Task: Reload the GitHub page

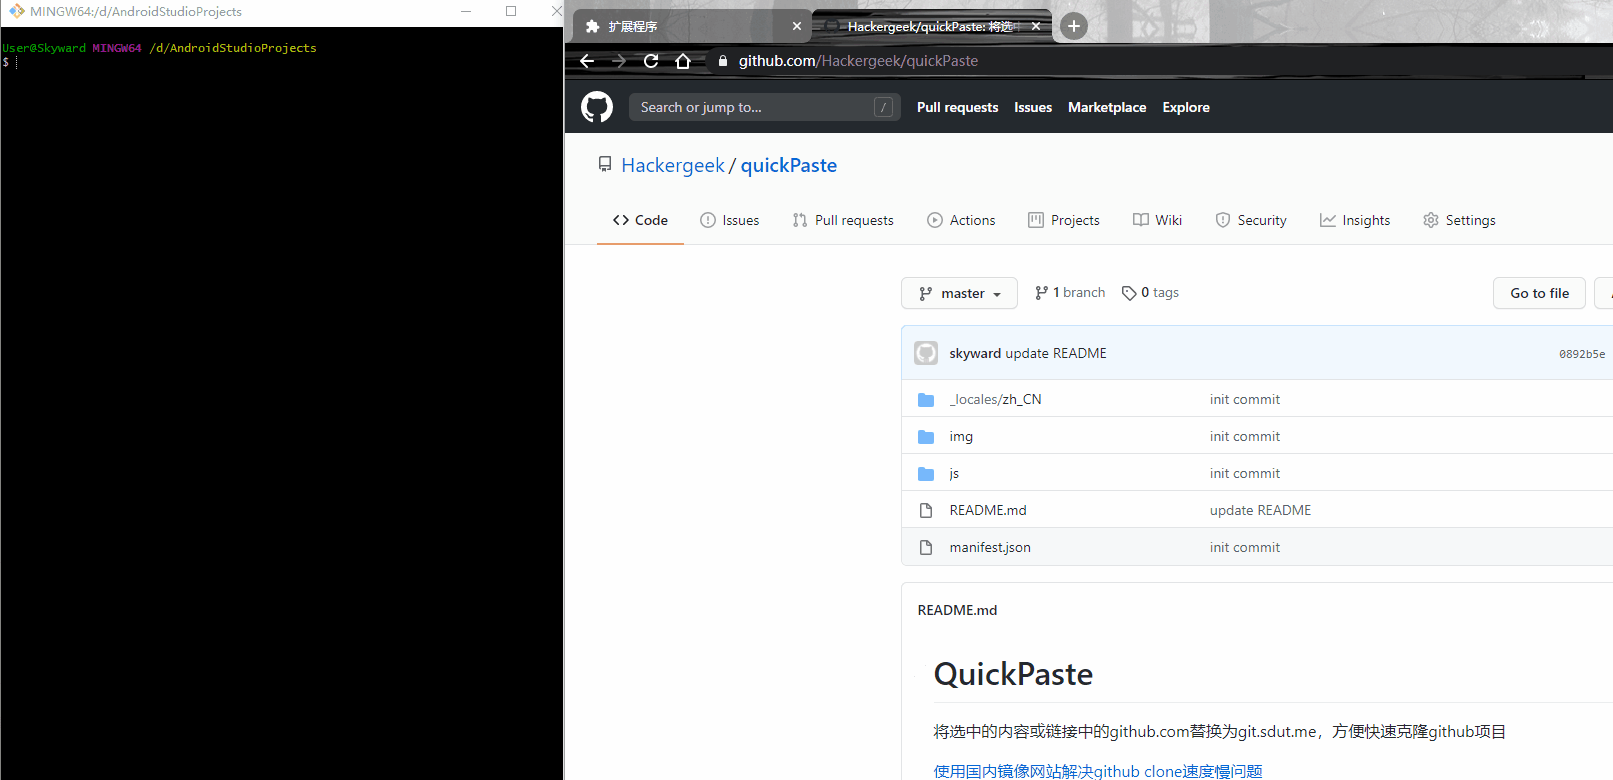Action: pos(651,61)
